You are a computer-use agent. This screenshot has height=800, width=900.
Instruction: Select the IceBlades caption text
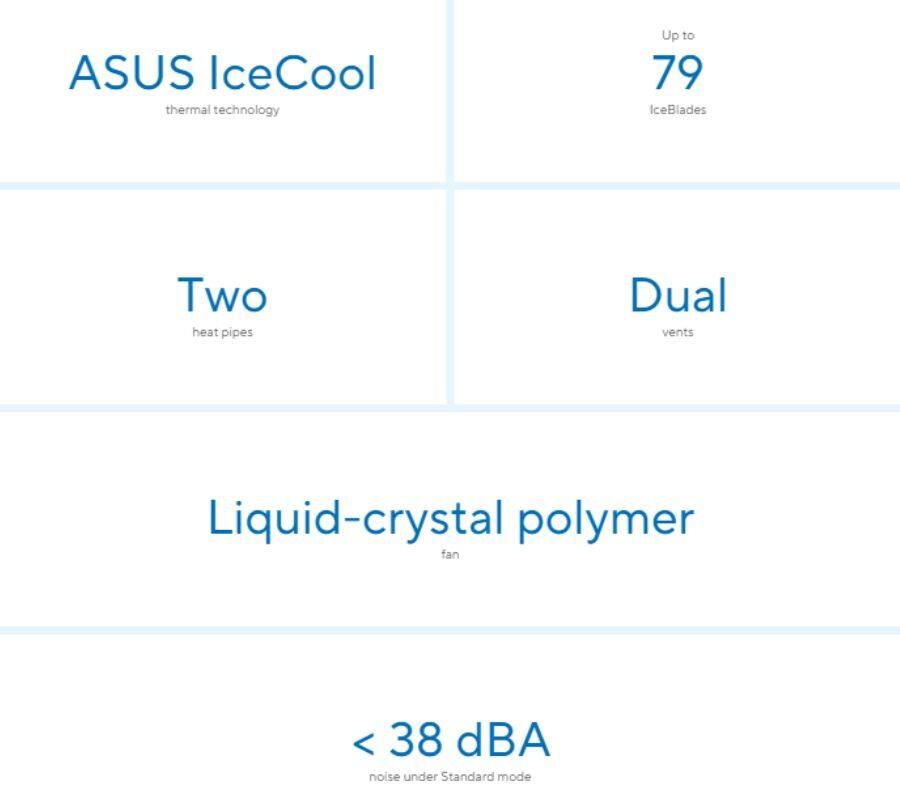tap(677, 110)
